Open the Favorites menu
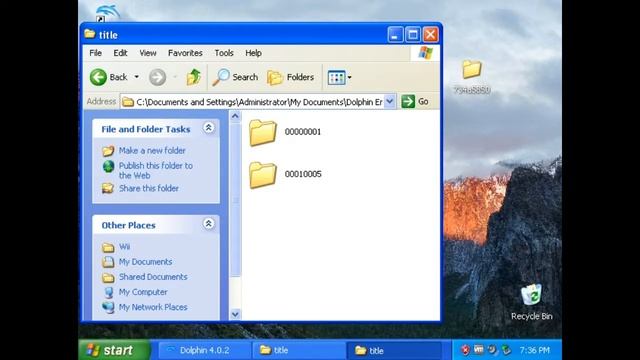Screen dimensions: 640x360 click(x=185, y=53)
